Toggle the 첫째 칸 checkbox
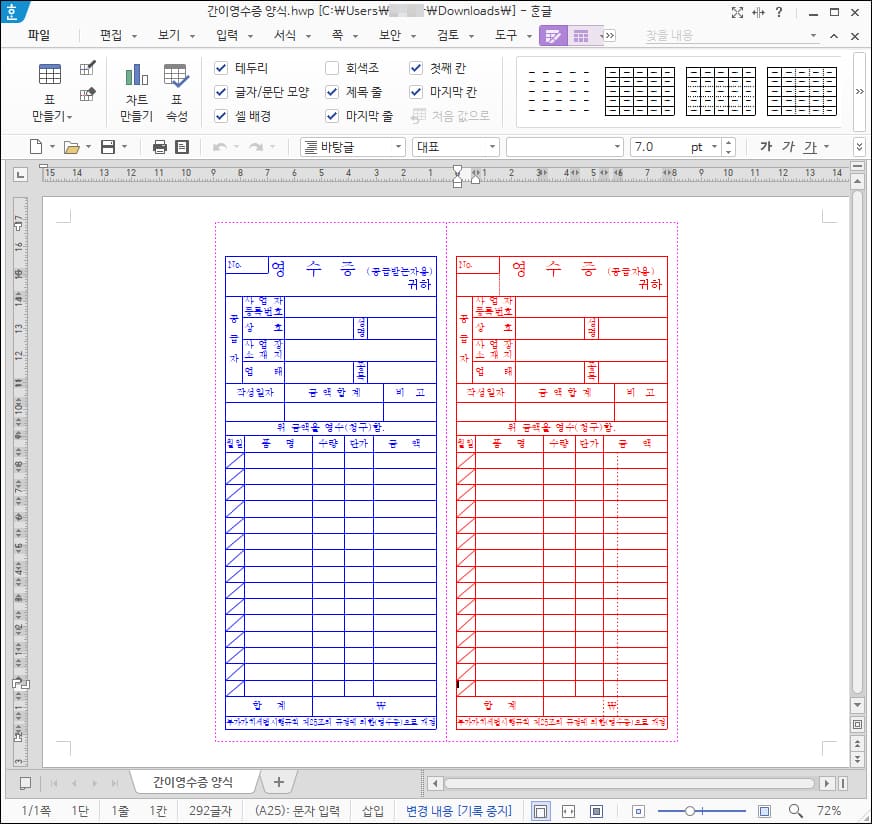872x824 pixels. tap(416, 68)
